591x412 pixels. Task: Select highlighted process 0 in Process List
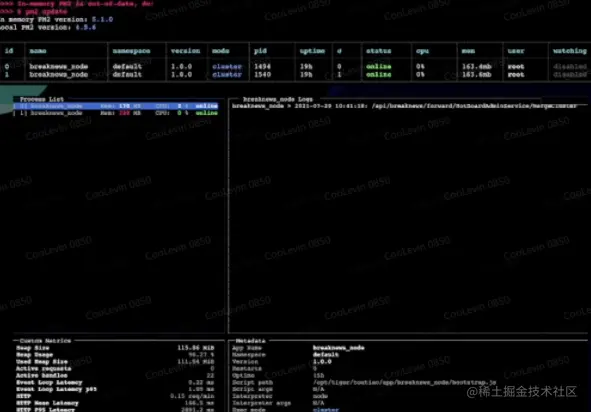116,106
